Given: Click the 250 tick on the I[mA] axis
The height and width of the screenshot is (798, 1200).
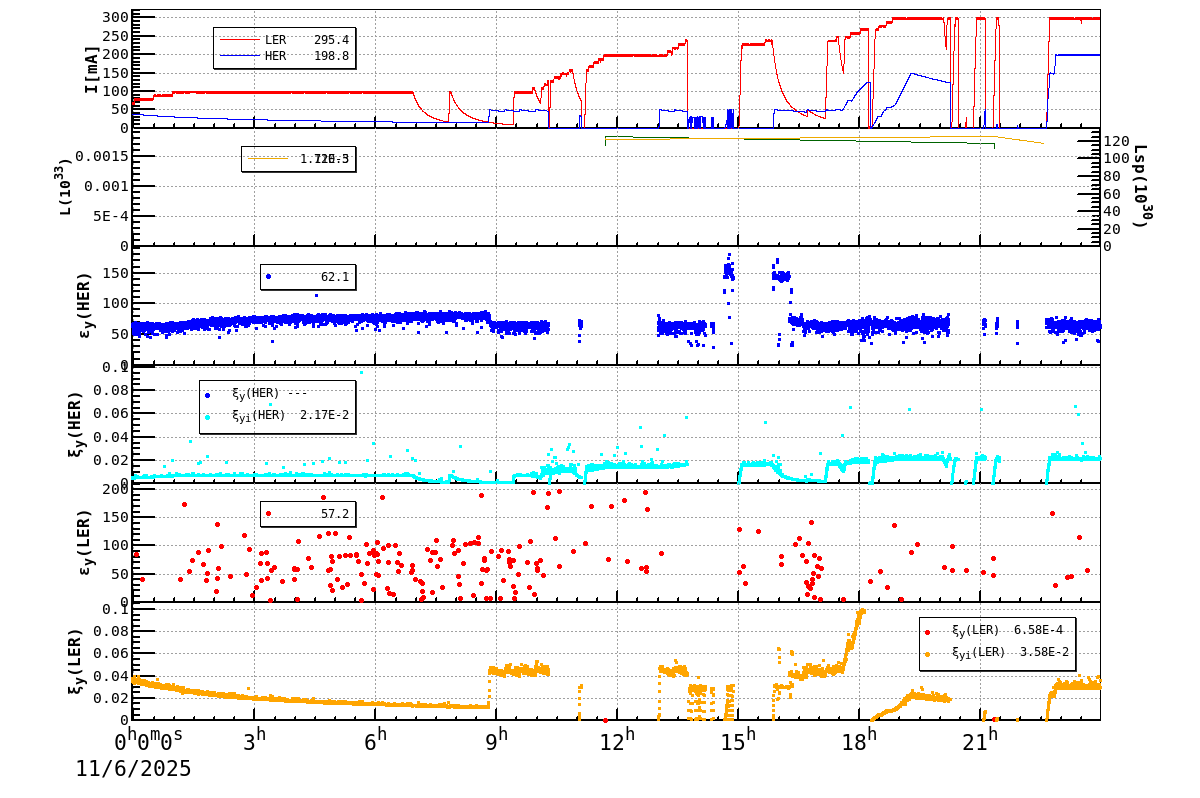Looking at the screenshot, I should [x=115, y=36].
